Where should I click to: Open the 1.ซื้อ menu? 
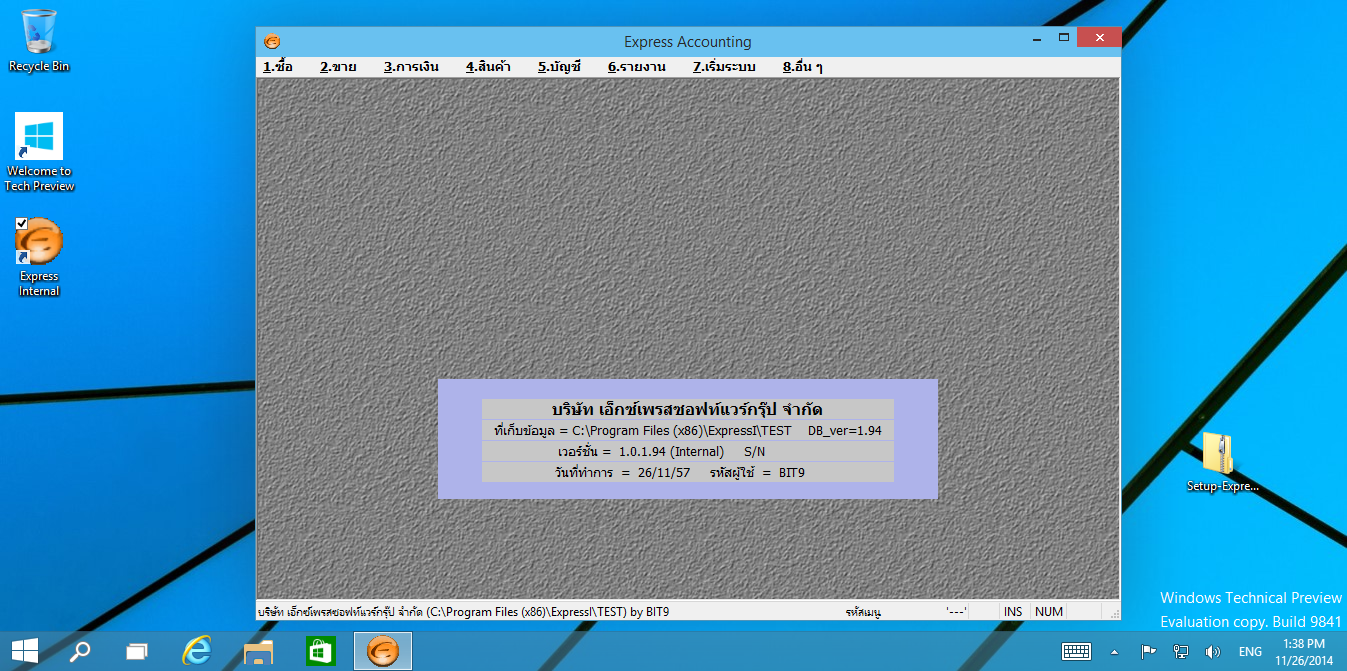[x=278, y=67]
